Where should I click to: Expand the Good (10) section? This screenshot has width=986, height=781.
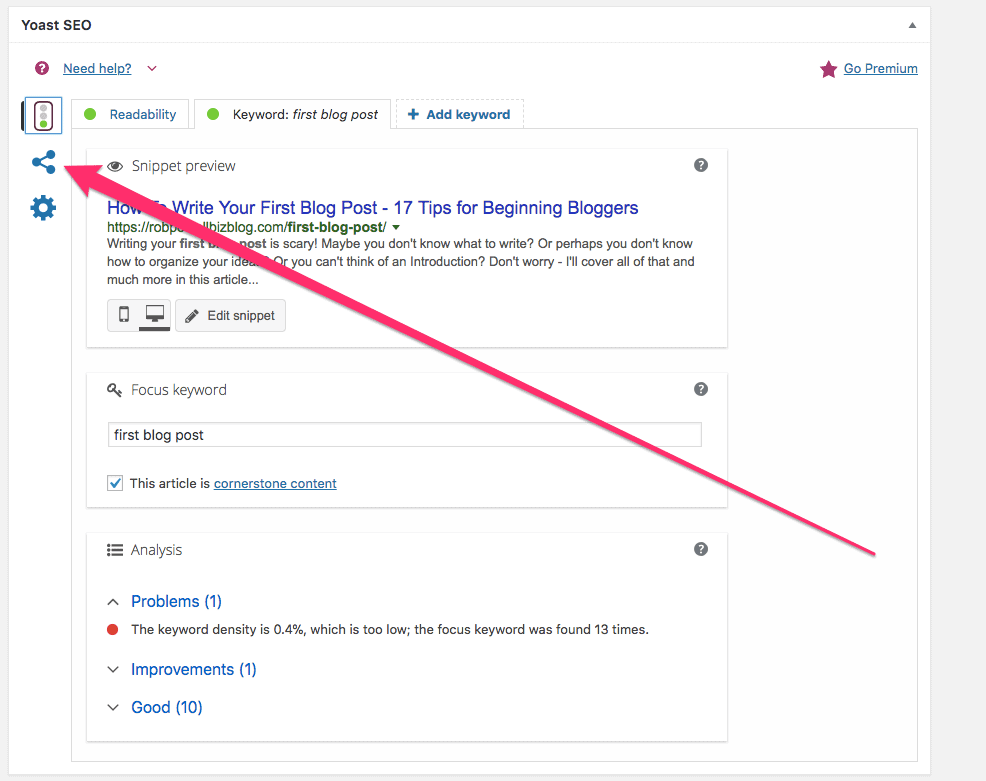coord(155,707)
